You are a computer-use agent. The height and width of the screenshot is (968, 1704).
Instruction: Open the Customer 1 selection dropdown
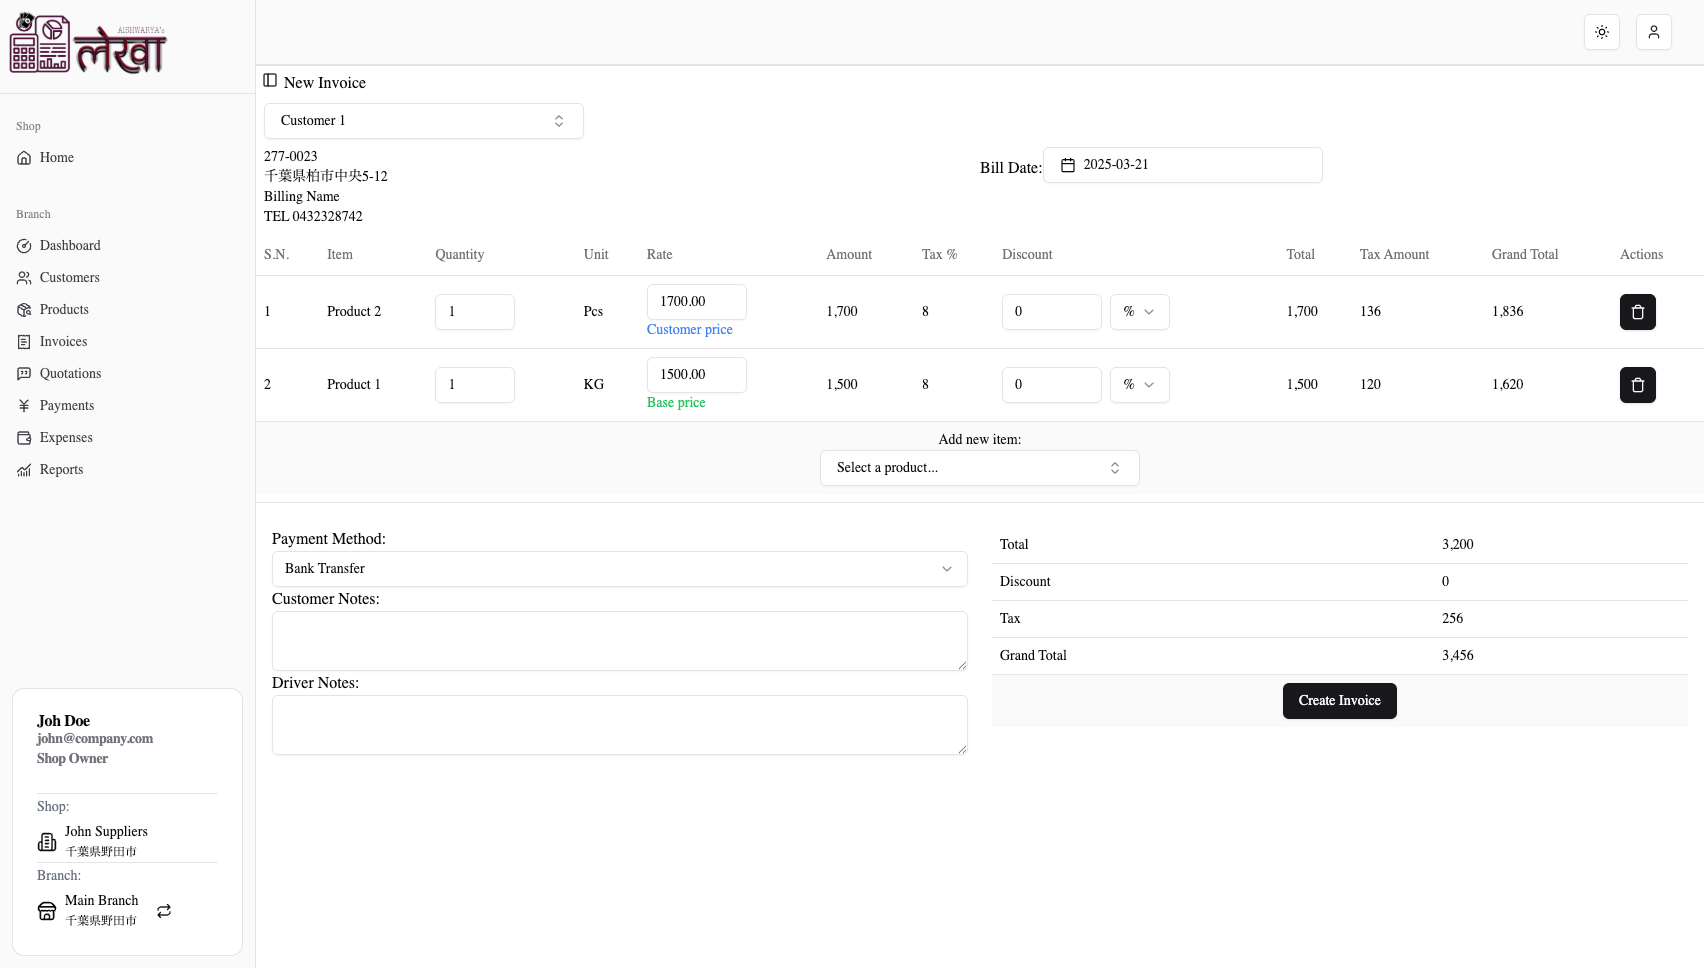point(423,120)
